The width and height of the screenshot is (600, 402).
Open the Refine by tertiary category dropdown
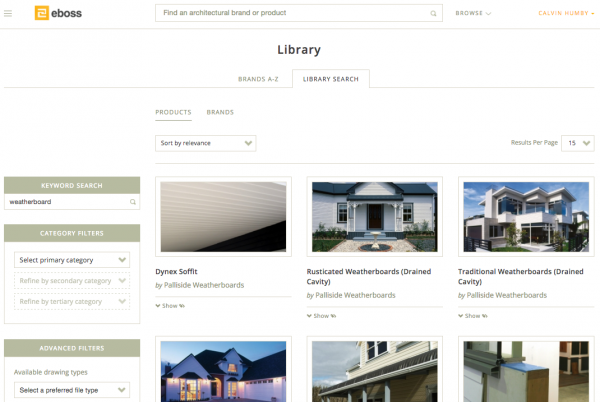pyautogui.click(x=72, y=301)
